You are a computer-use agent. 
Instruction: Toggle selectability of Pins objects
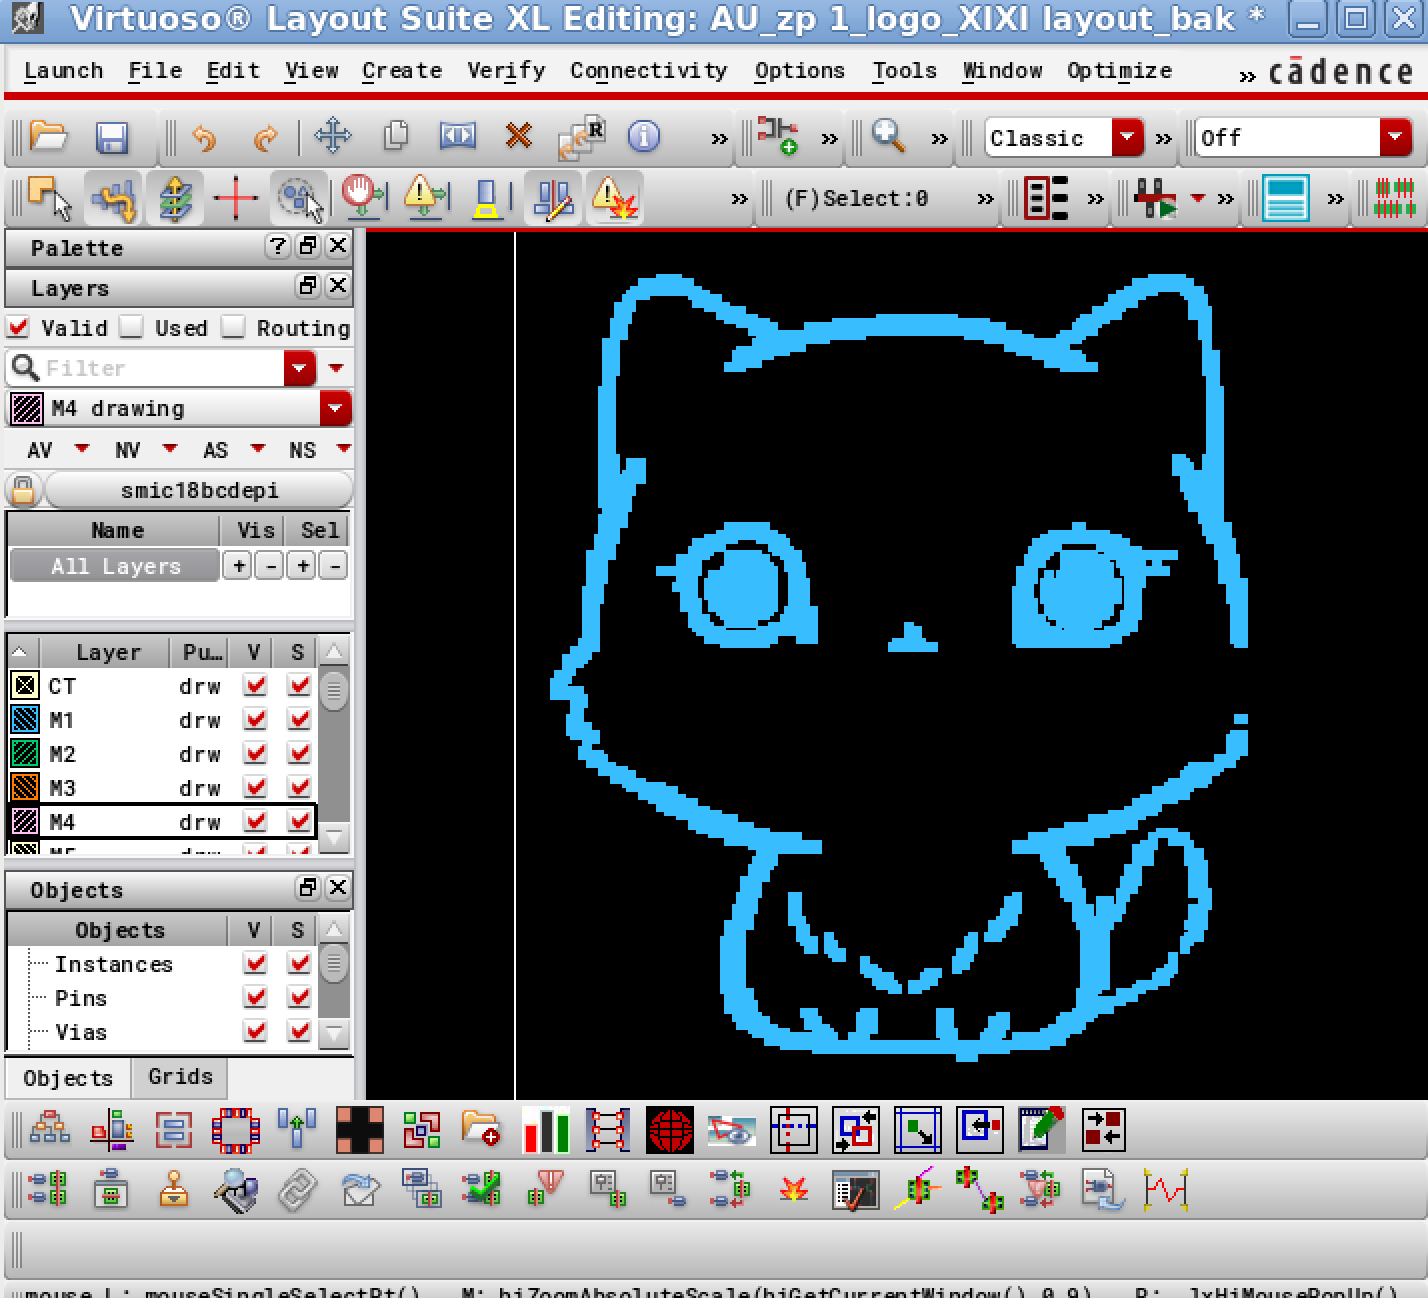(299, 997)
